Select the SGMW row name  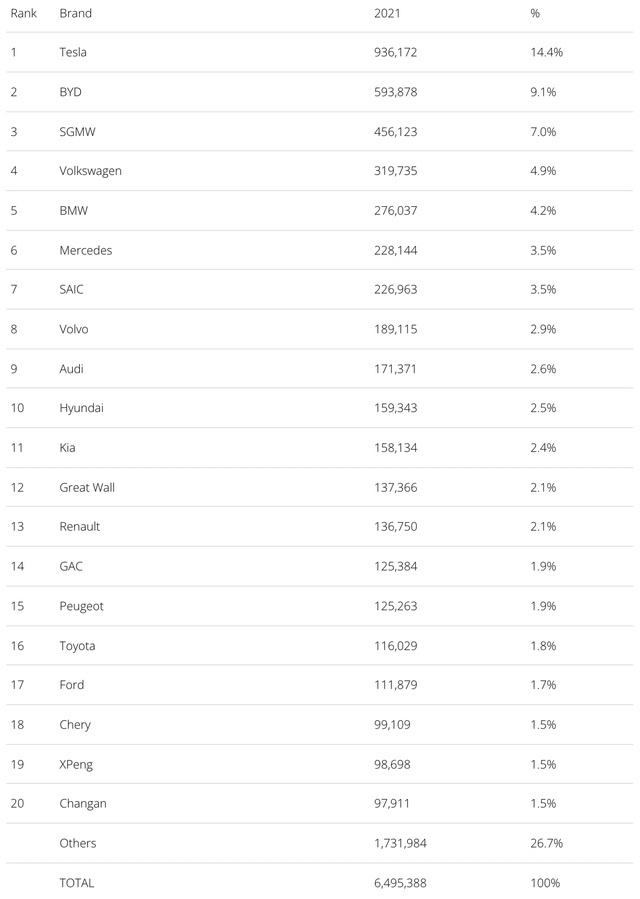pyautogui.click(x=77, y=131)
